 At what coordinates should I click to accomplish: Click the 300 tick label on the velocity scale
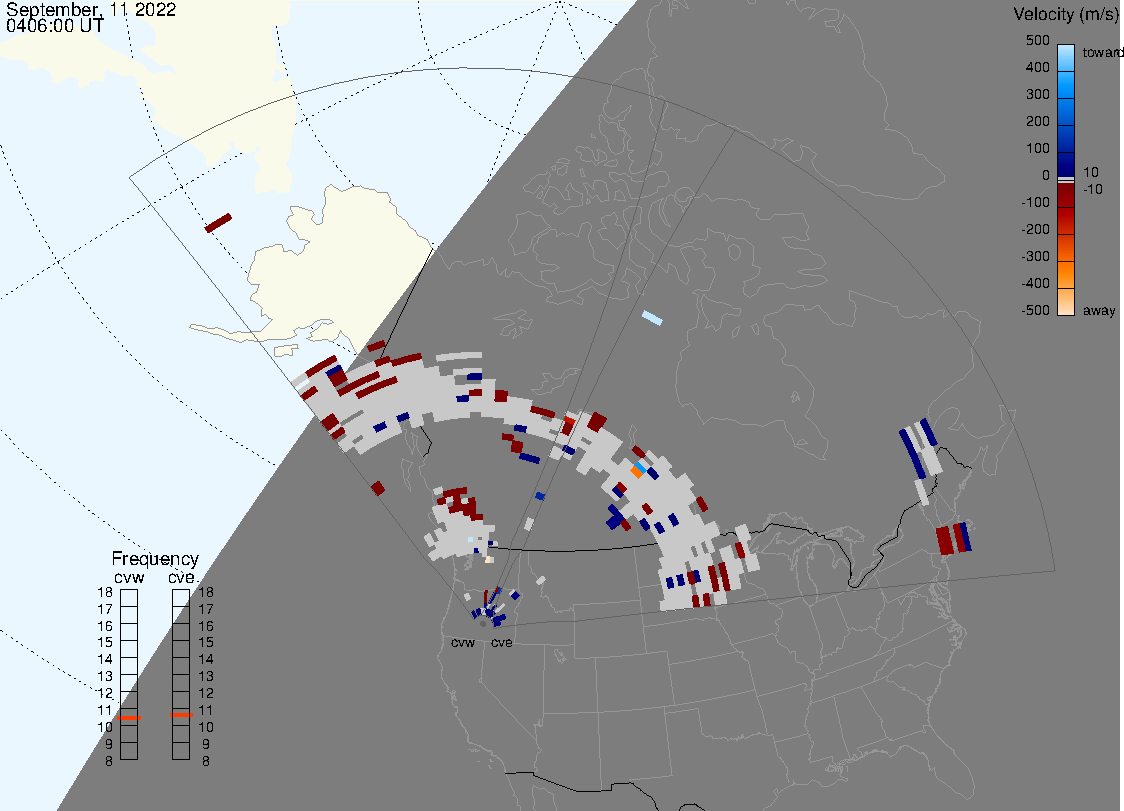click(x=1037, y=95)
